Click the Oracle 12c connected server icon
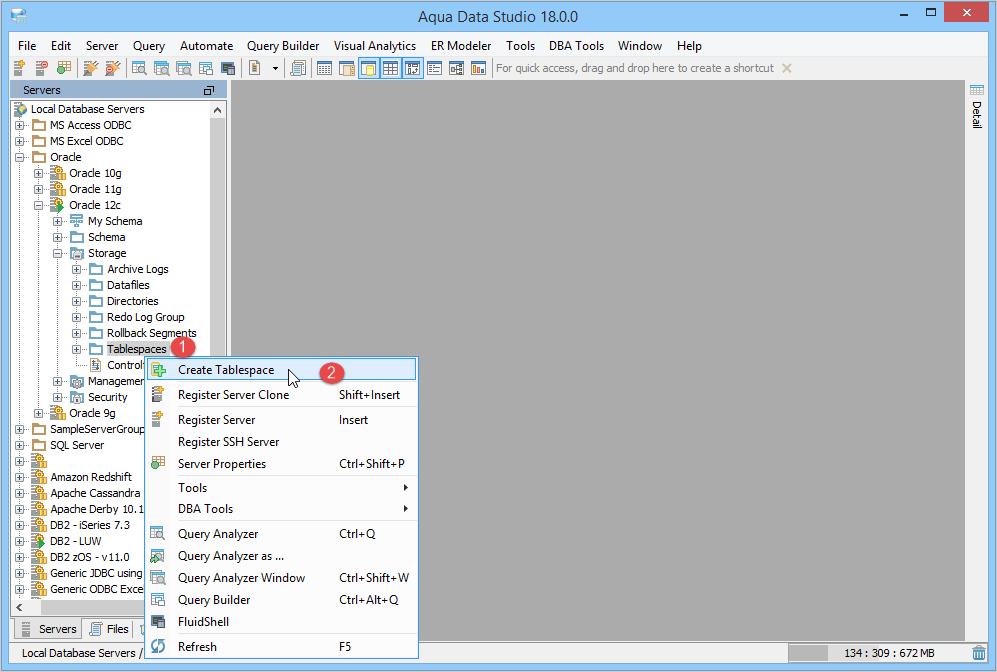Viewport: 997px width, 672px height. (58, 205)
